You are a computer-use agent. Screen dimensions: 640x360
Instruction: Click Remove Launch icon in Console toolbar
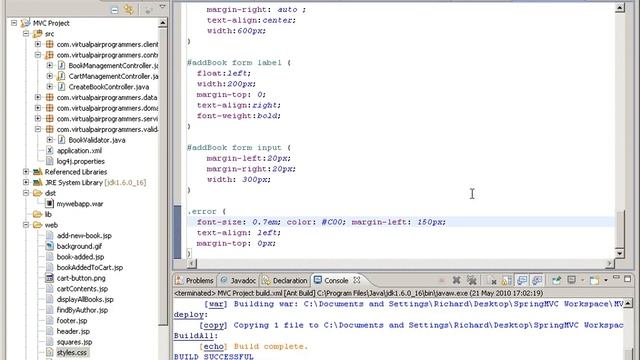click(456, 280)
